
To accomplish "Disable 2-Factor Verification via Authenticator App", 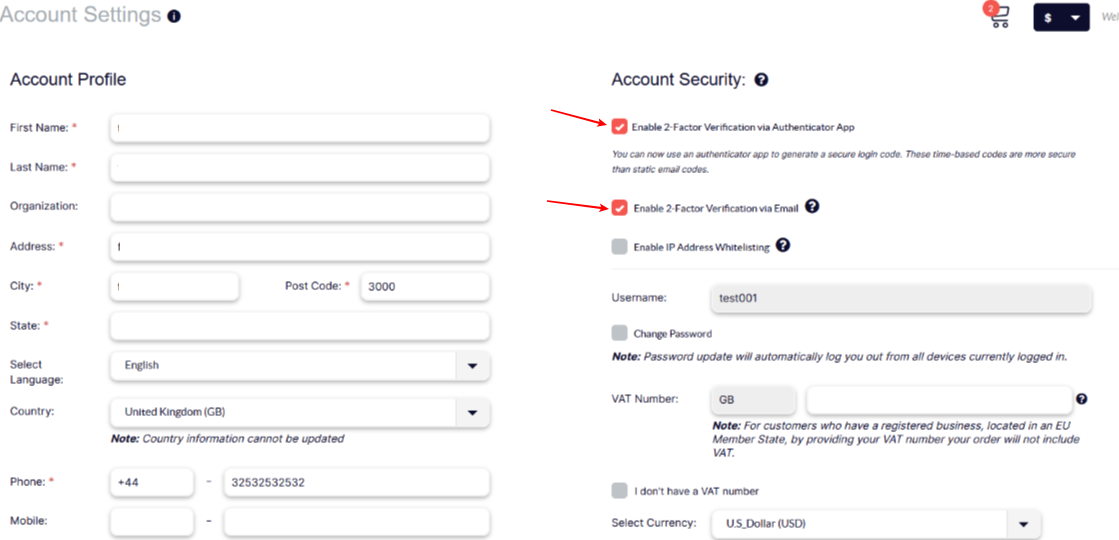I will tap(619, 127).
